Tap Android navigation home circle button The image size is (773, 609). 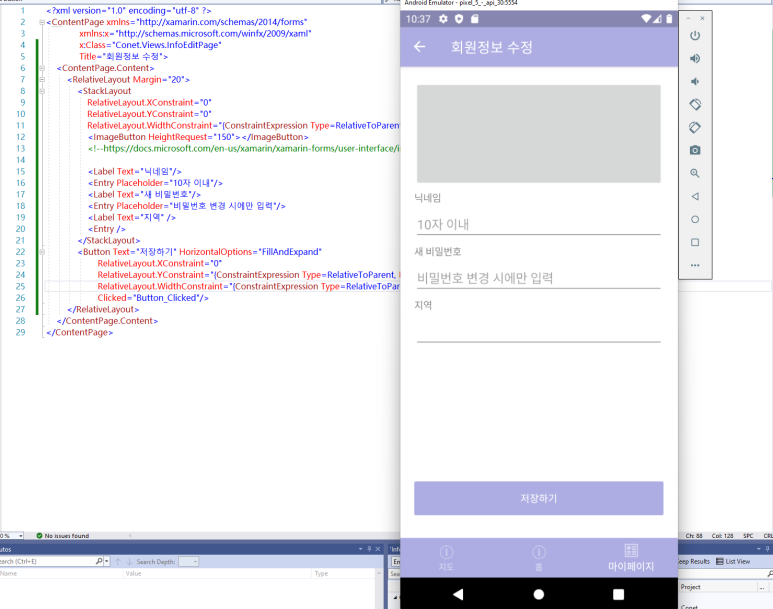pos(539,594)
